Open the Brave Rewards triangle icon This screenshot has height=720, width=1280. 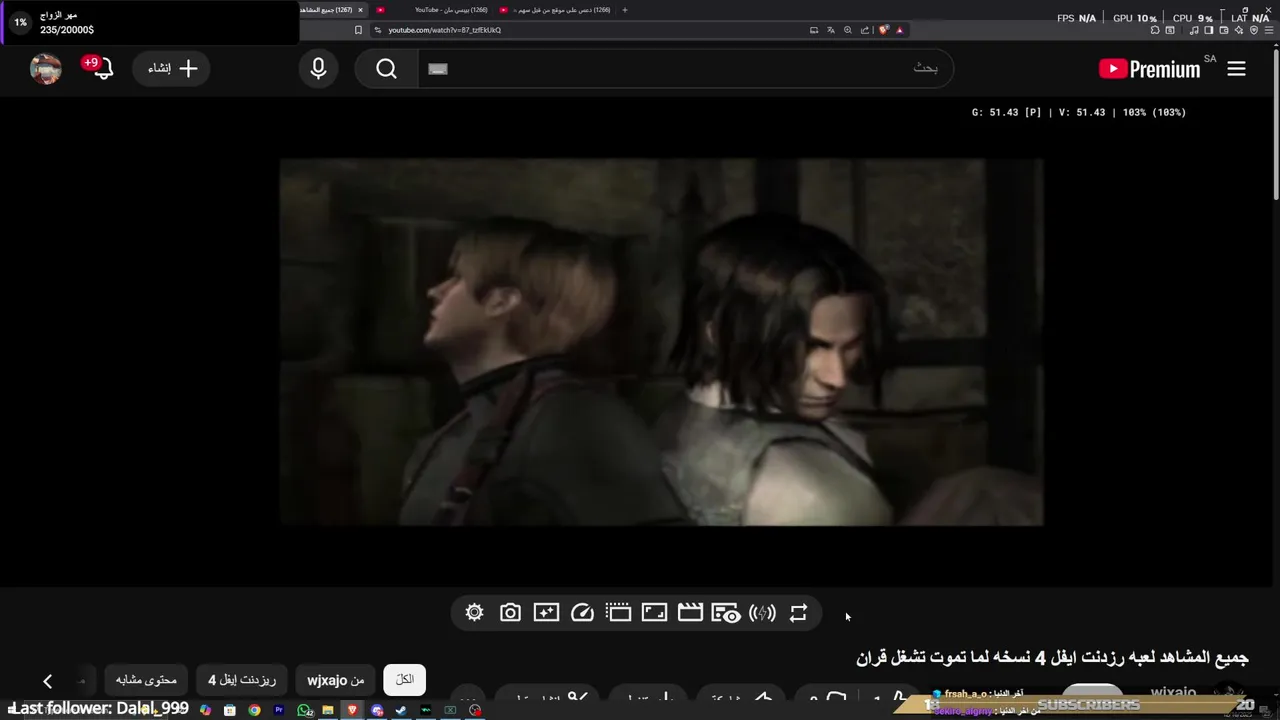[x=900, y=30]
